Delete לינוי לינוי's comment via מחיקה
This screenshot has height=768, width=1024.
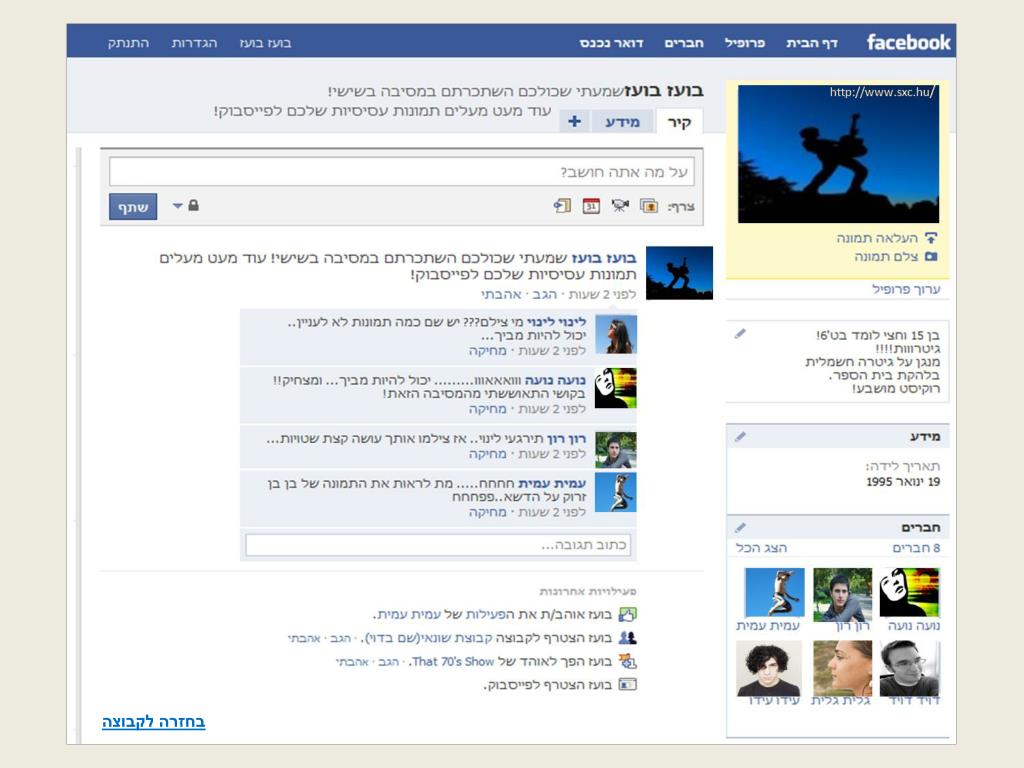coord(487,351)
